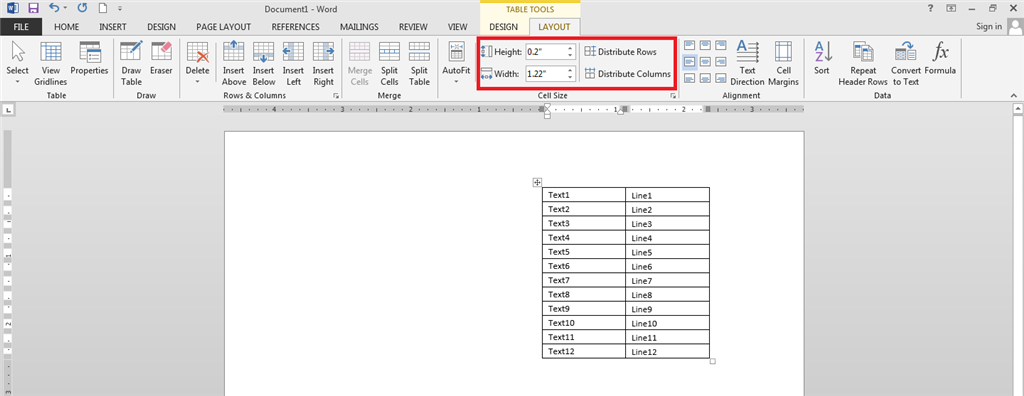1024x396 pixels.
Task: Click the Sort icon
Action: click(822, 58)
